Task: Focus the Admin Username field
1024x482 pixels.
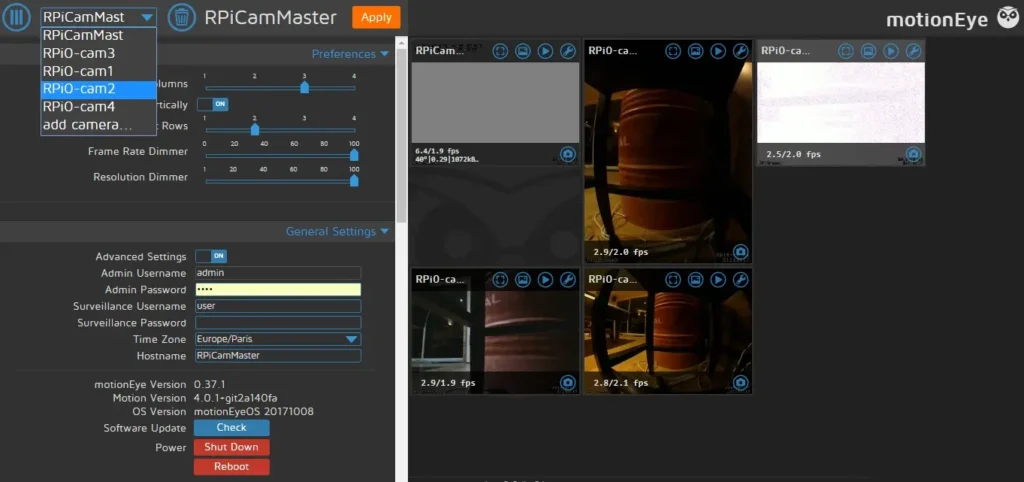Action: [x=278, y=273]
